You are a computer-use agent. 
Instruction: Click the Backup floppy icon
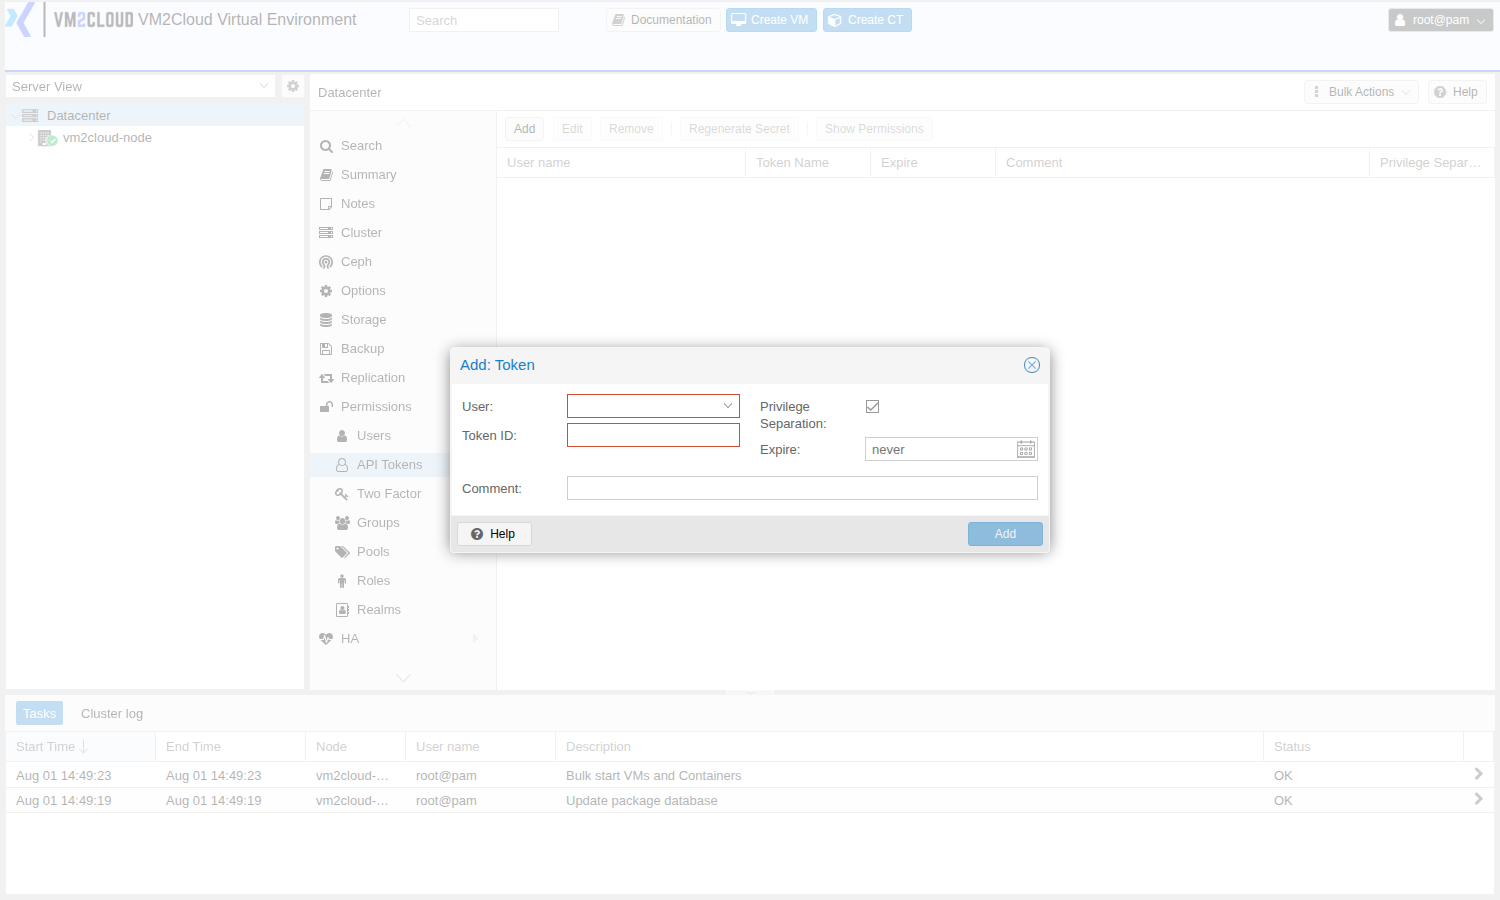tap(326, 349)
